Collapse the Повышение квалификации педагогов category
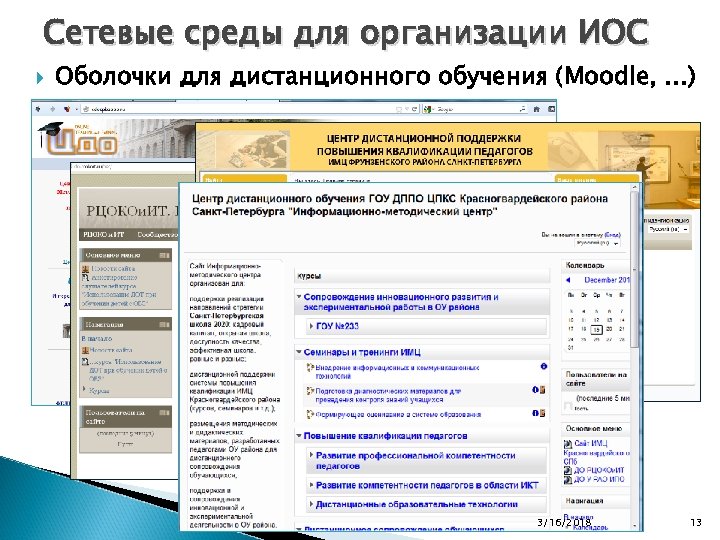The image size is (720, 540). pos(299,436)
